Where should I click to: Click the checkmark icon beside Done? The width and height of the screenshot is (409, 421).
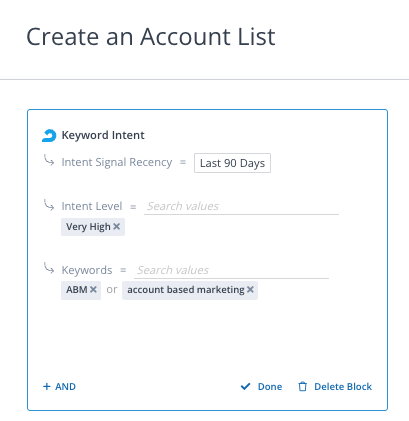click(245, 387)
